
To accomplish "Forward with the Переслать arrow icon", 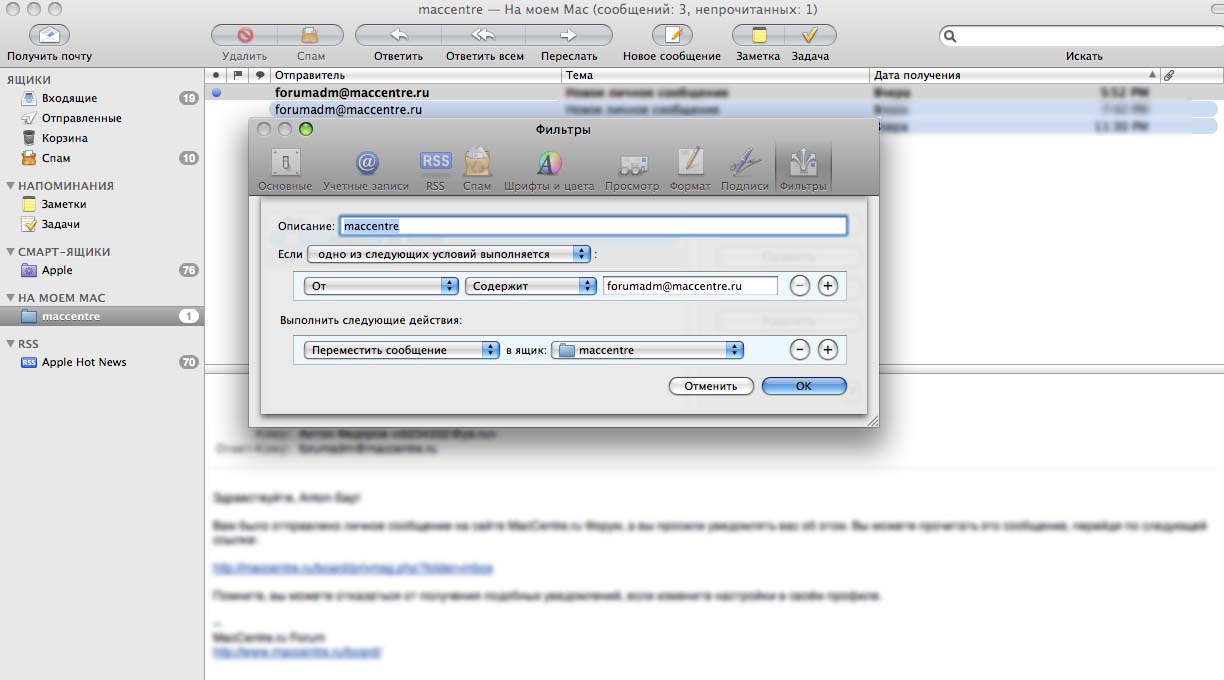I will click(x=569, y=35).
